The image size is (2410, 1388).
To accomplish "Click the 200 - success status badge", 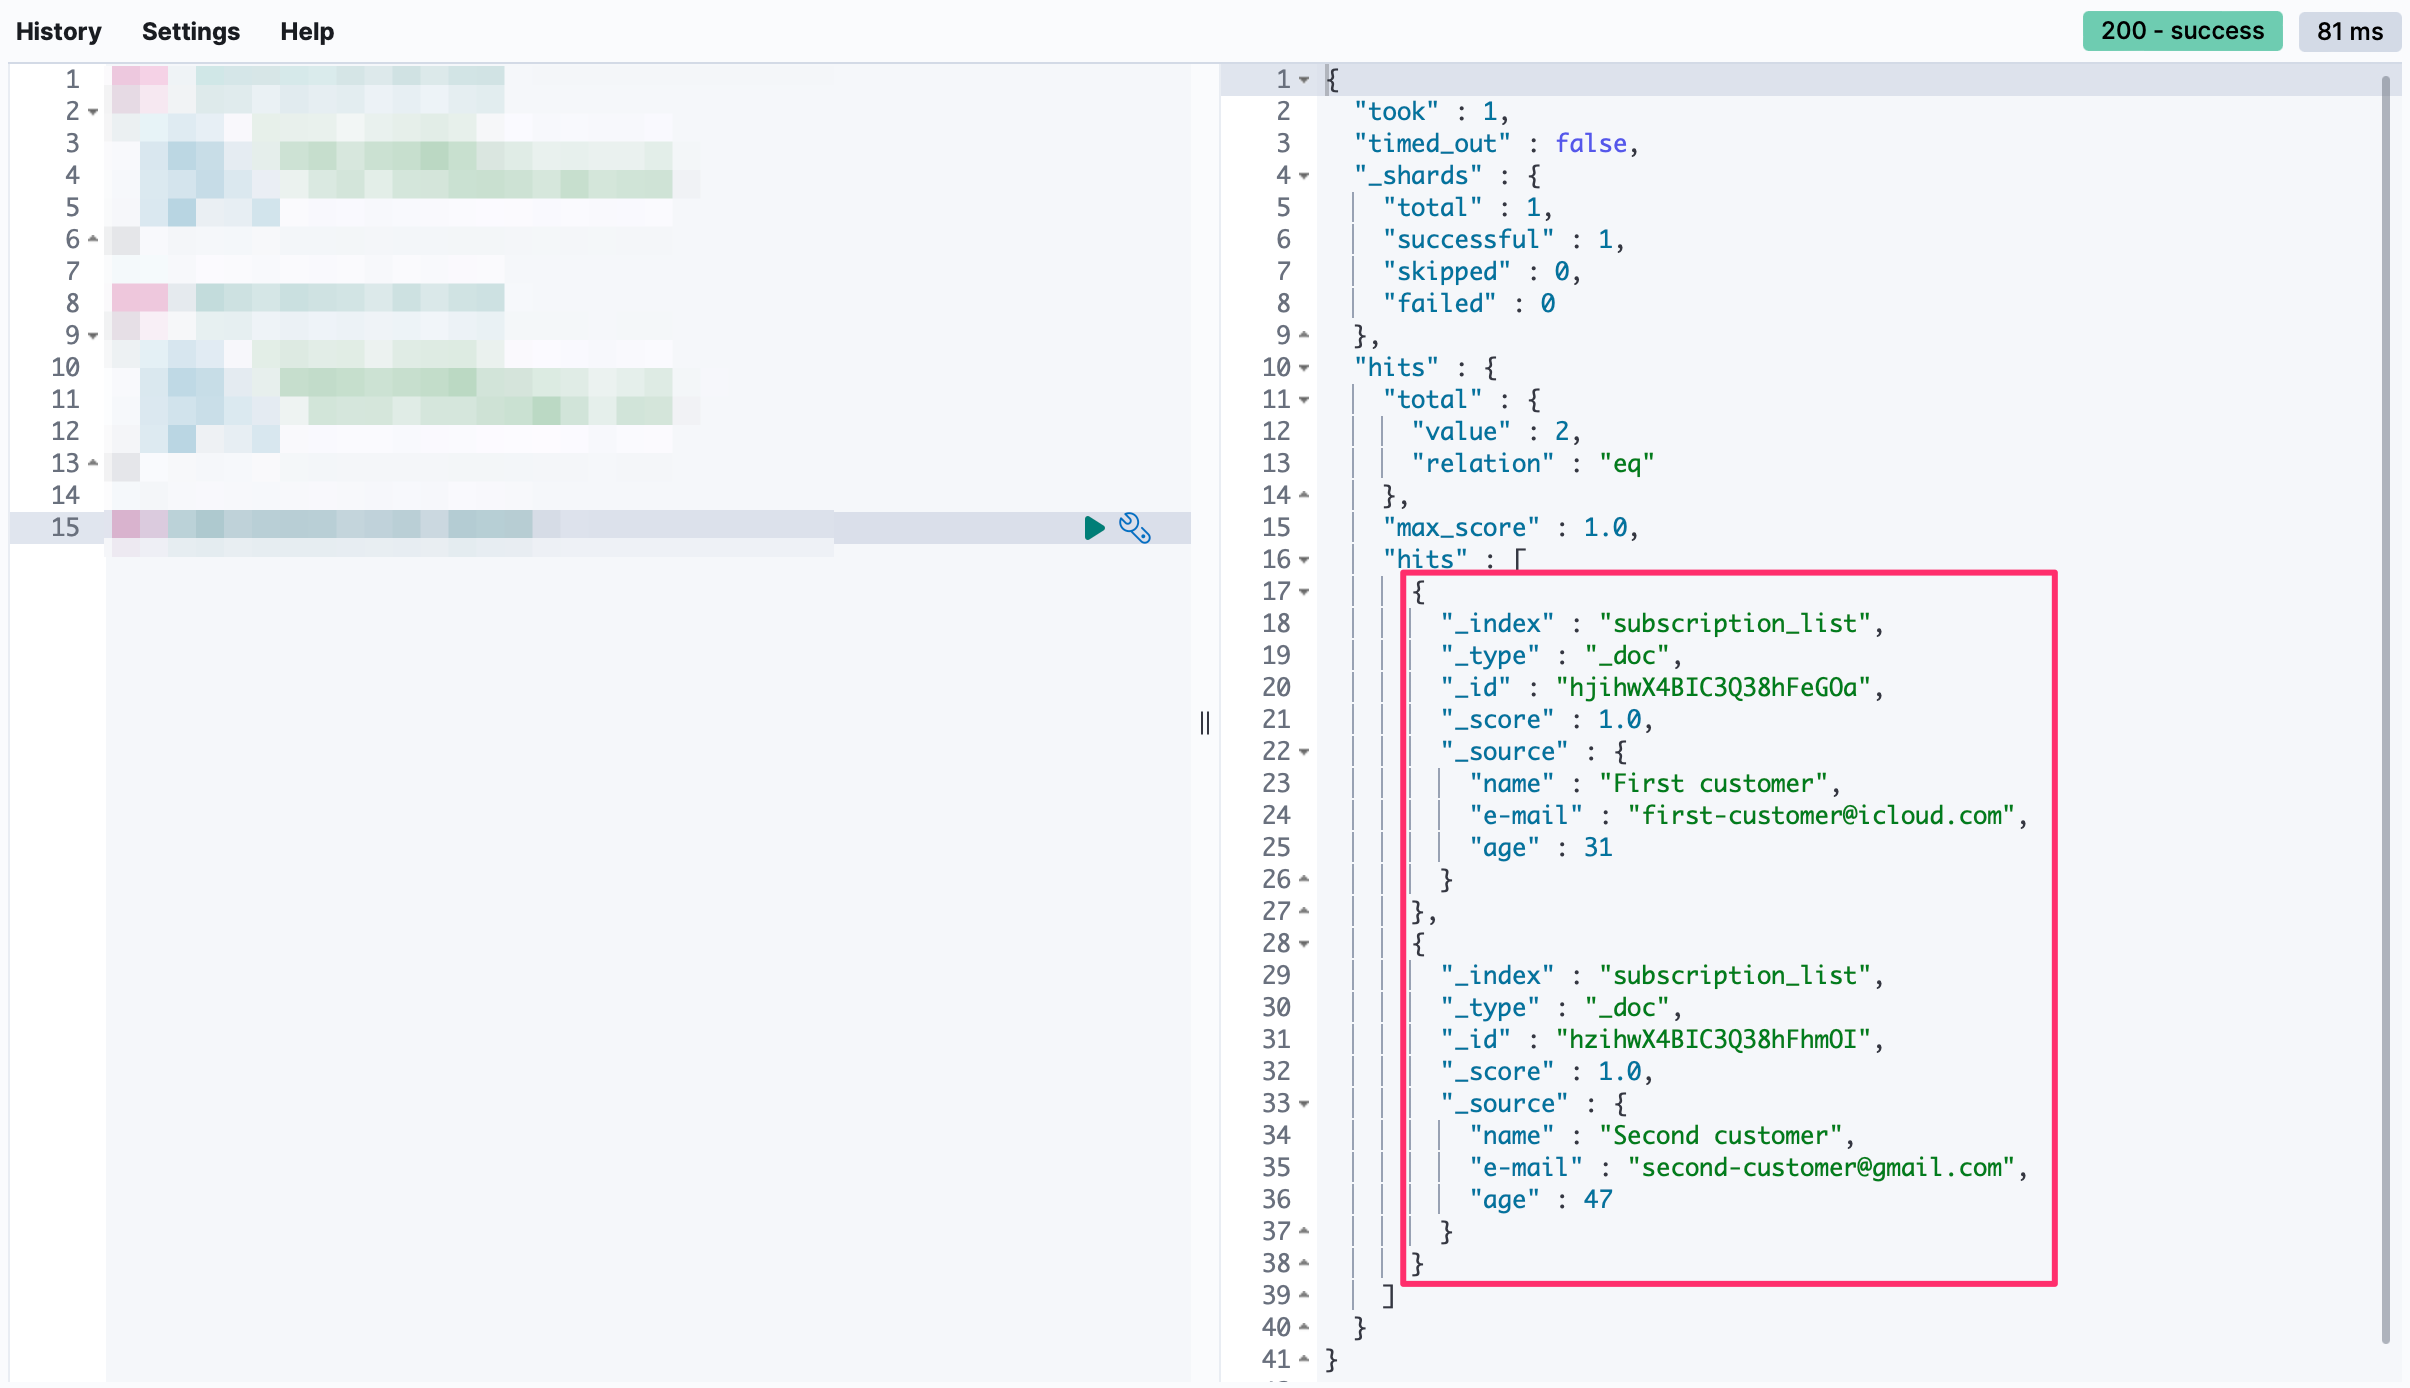I will (2181, 31).
